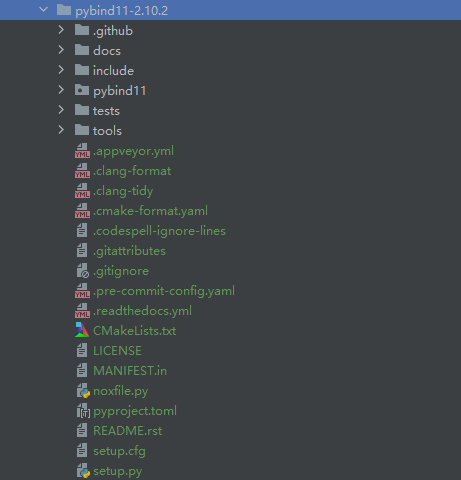Click the CMake icon beside CMakeLists.txt
This screenshot has width=461, height=480.
82,330
